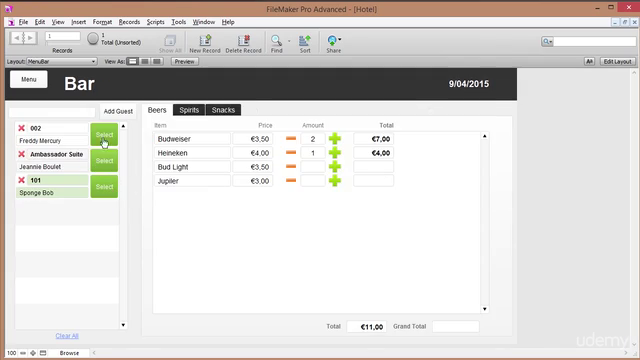The image size is (640, 360).
Task: Click guest list scroll down arrow
Action: (123, 325)
